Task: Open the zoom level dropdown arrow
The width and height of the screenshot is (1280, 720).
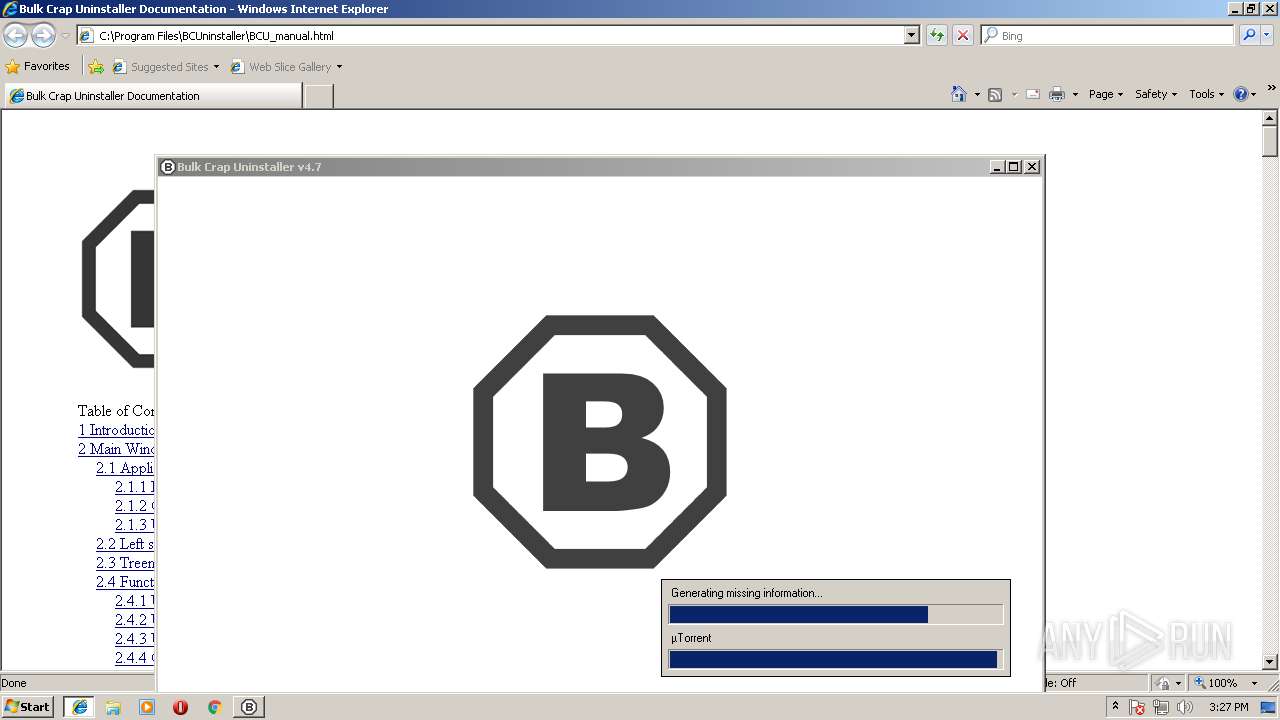Action: 1254,683
